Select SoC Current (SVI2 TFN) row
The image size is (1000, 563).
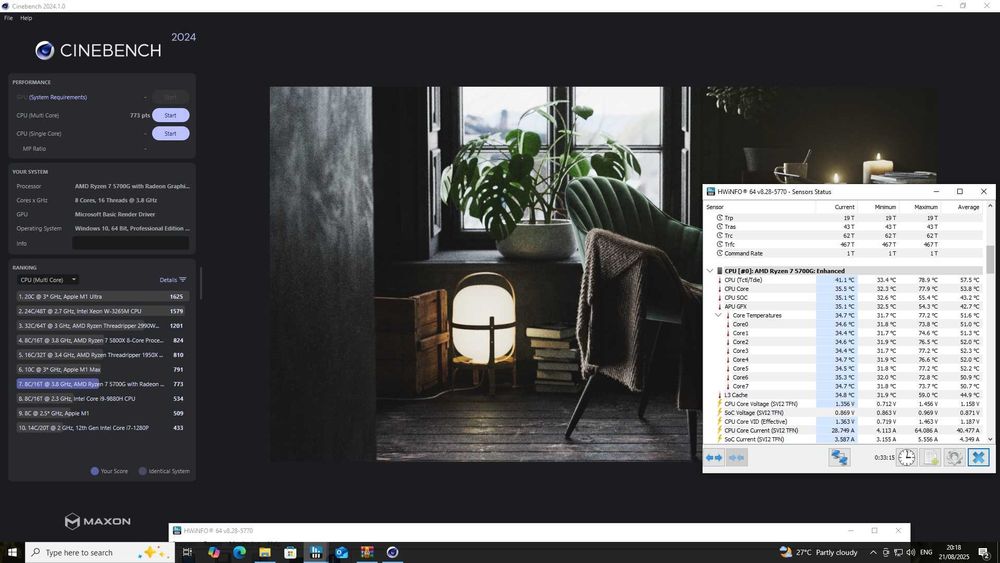pyautogui.click(x=844, y=439)
